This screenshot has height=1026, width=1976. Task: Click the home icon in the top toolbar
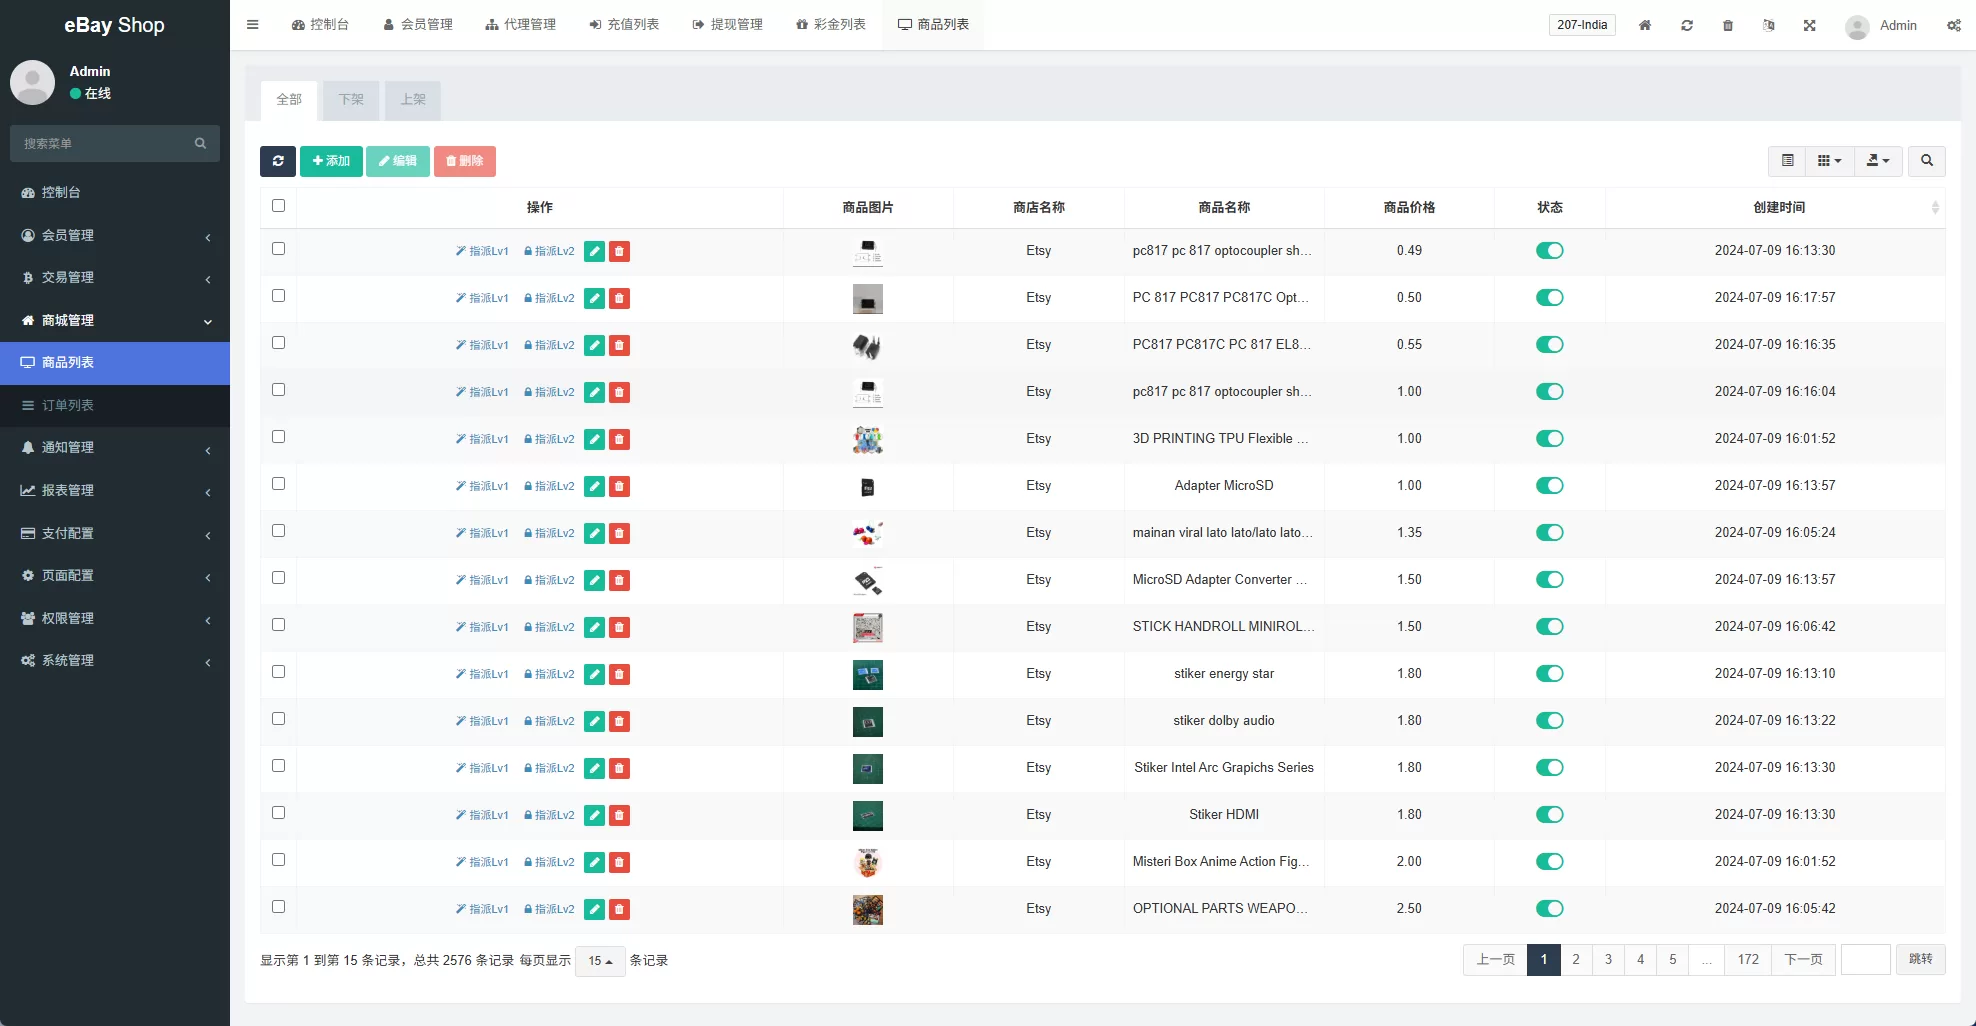point(1644,25)
